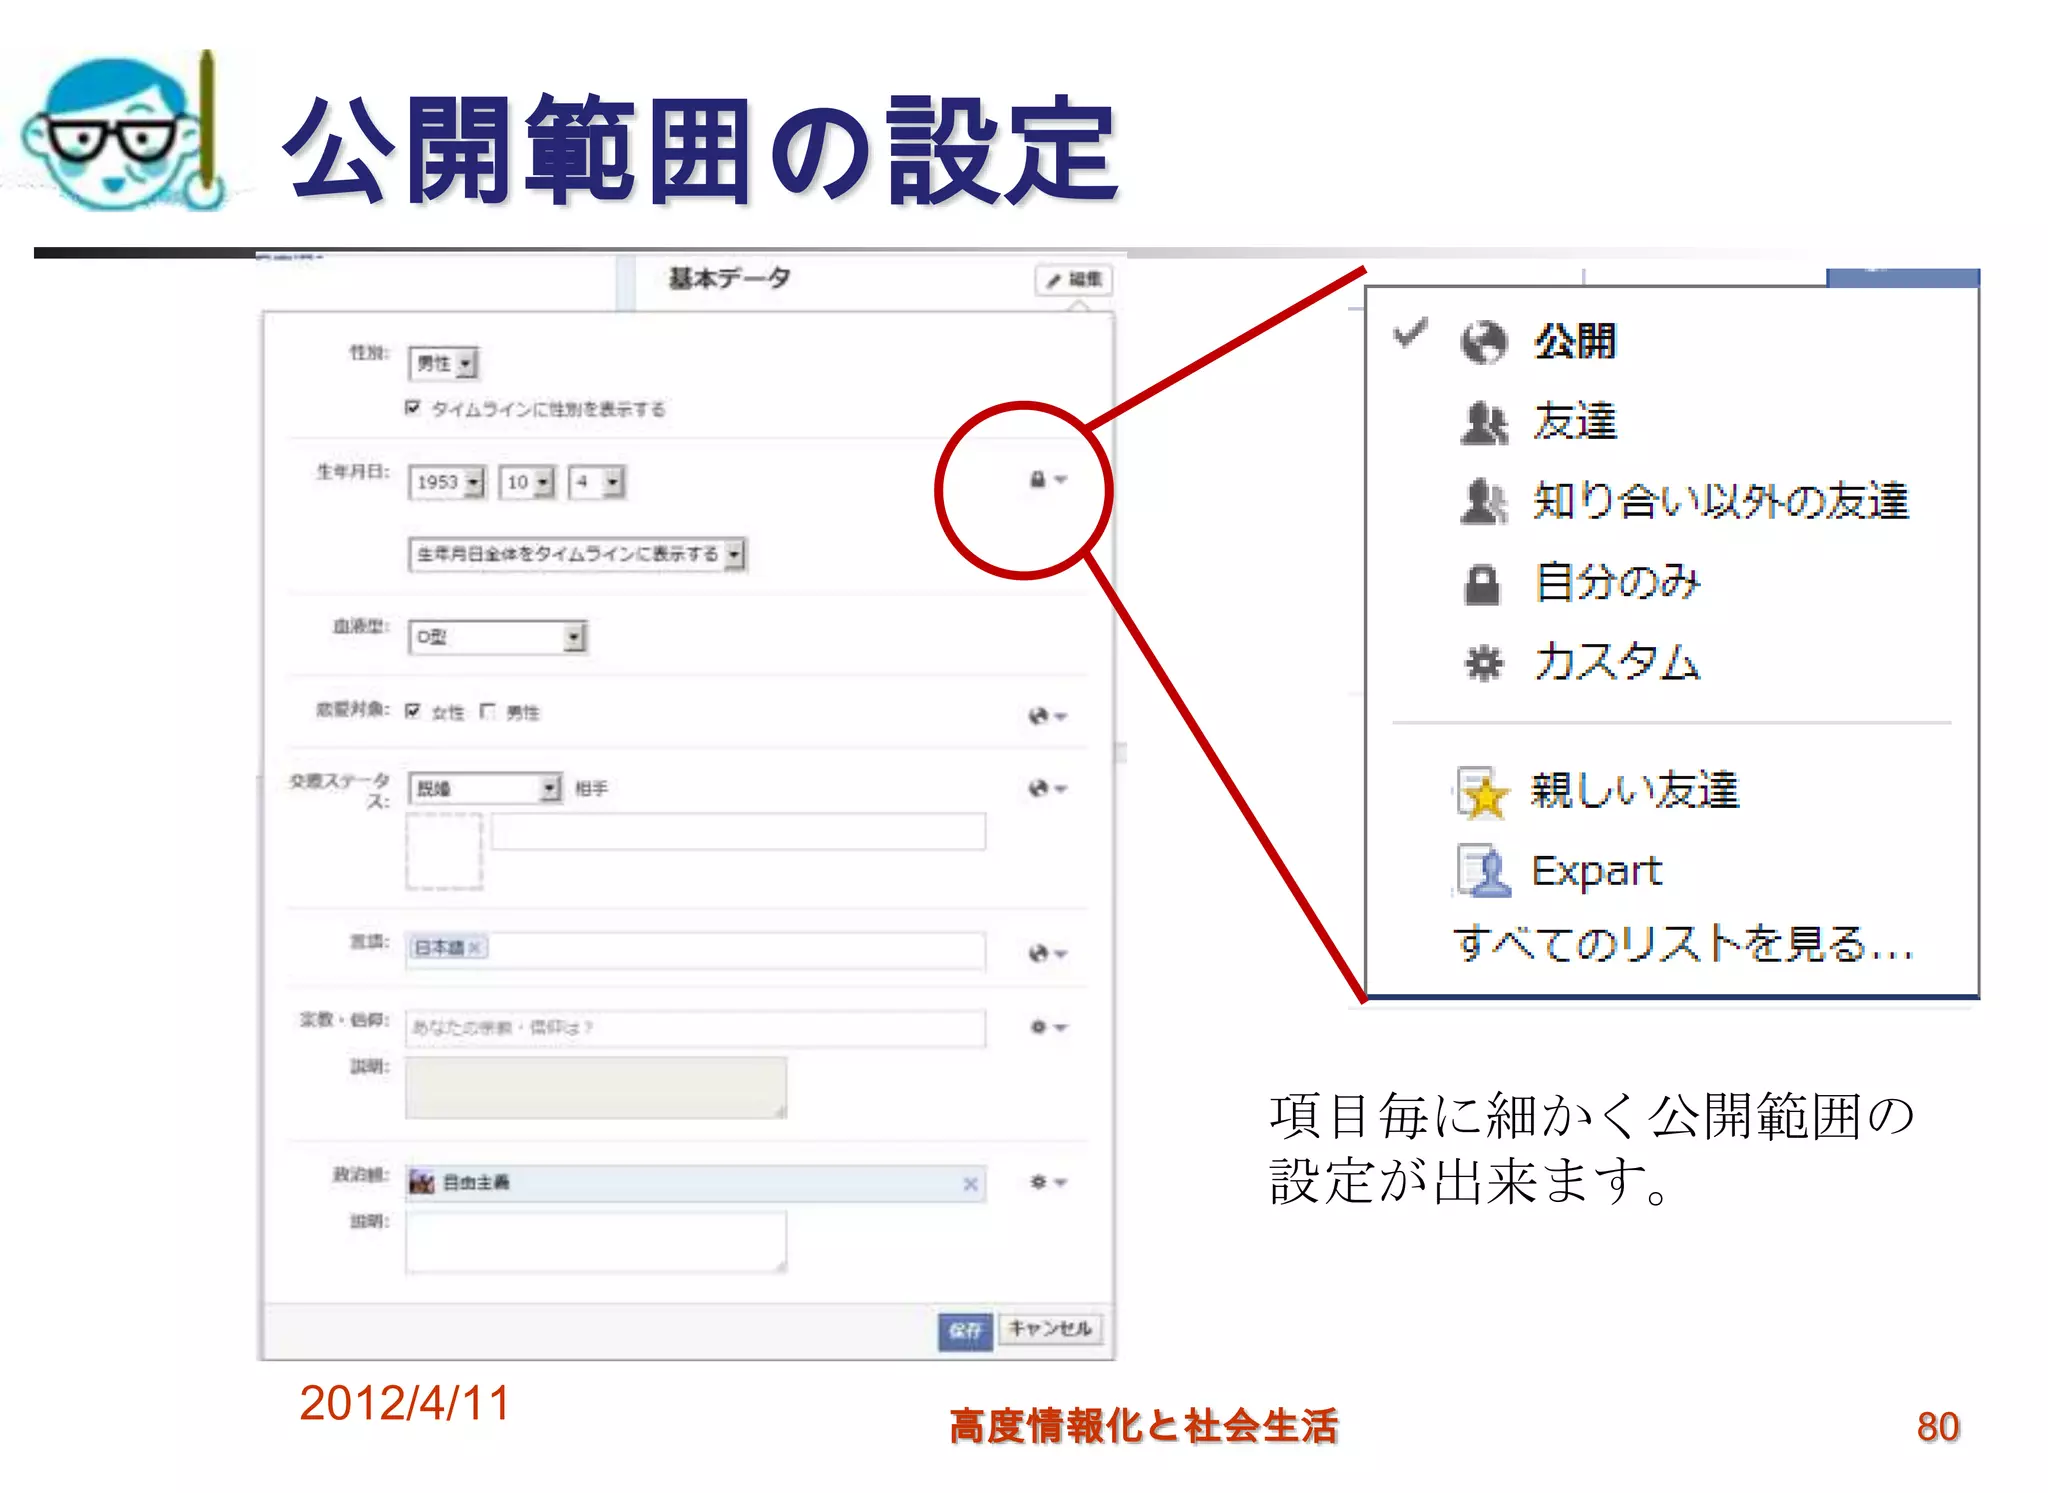Click the star list icon for 親しい友達
2048x1493 pixels.
1481,793
